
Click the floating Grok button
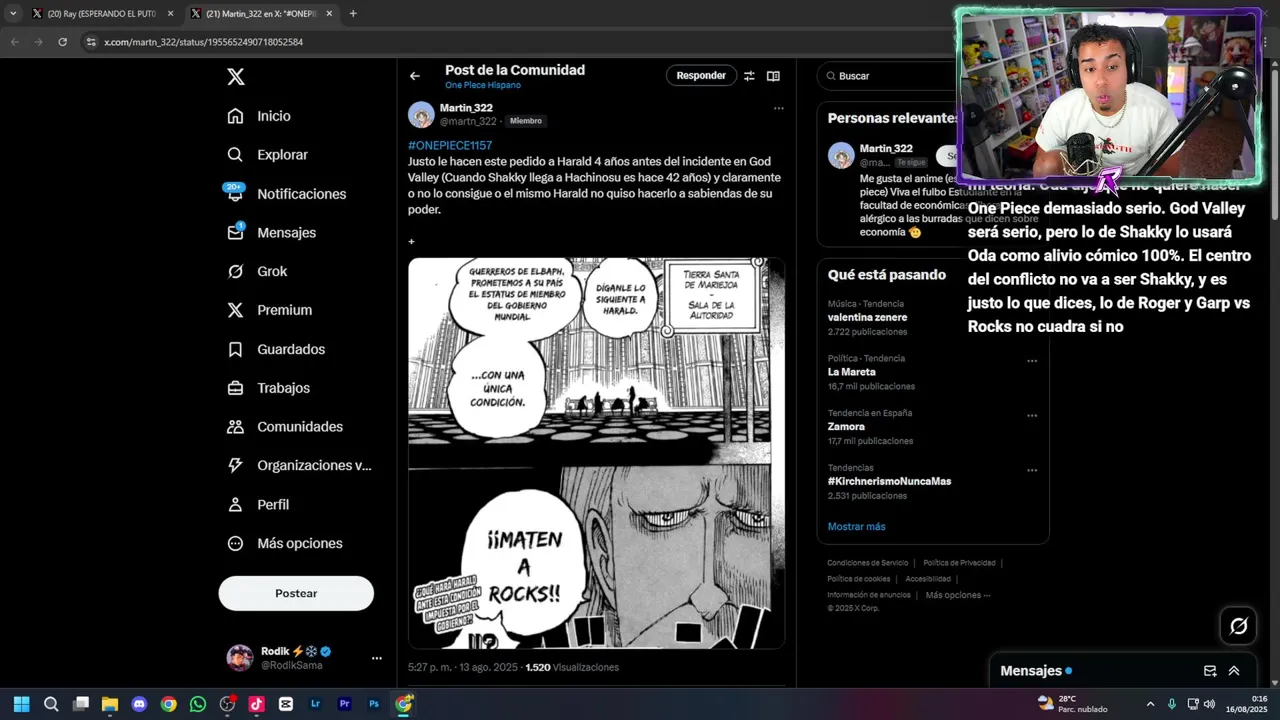point(1238,626)
